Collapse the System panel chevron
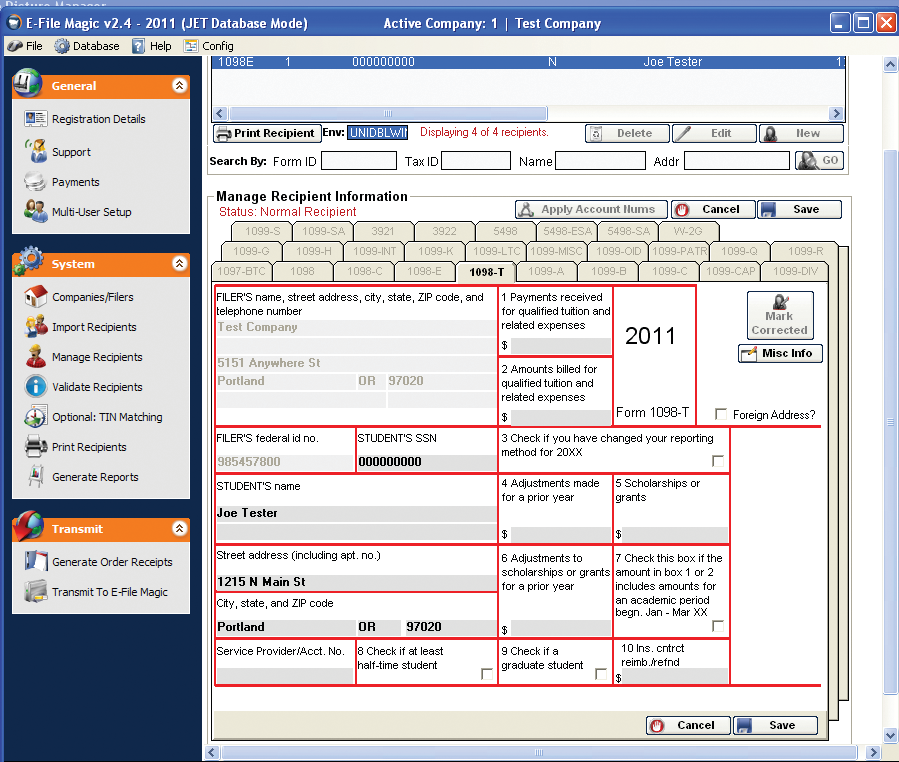Image resolution: width=899 pixels, height=762 pixels. 179,264
